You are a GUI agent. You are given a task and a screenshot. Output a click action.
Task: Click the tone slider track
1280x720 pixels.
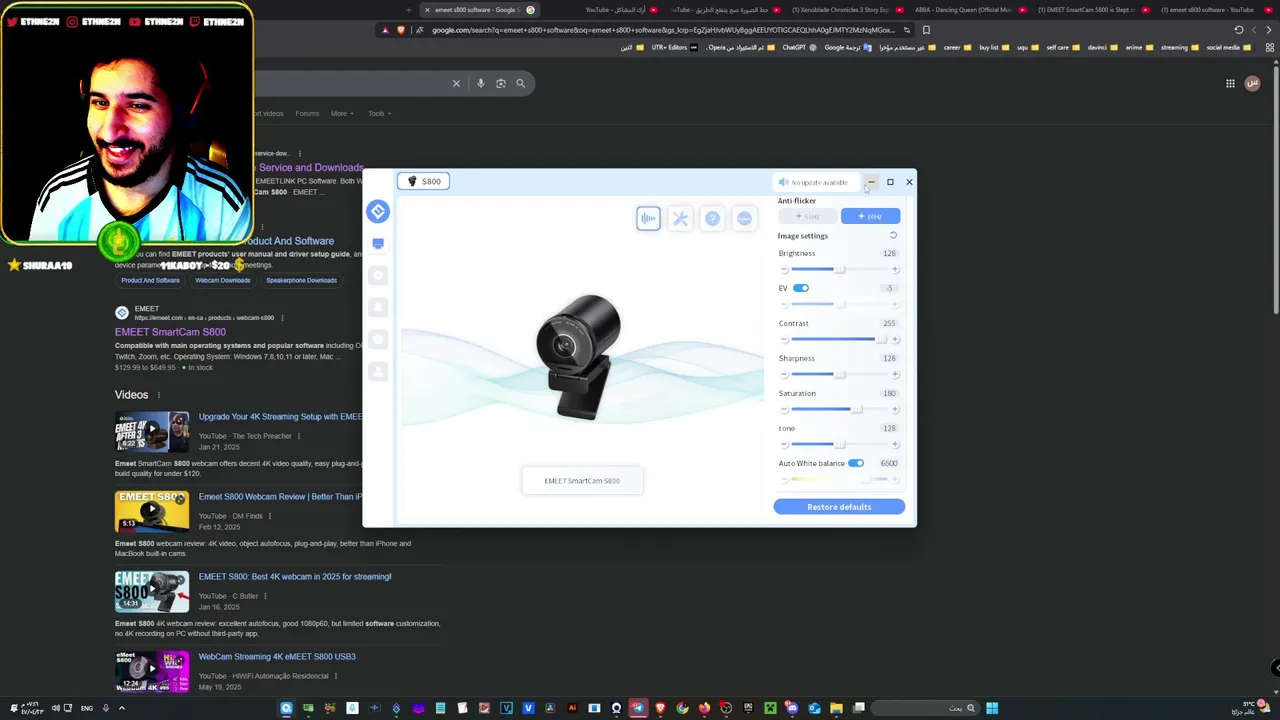point(839,445)
